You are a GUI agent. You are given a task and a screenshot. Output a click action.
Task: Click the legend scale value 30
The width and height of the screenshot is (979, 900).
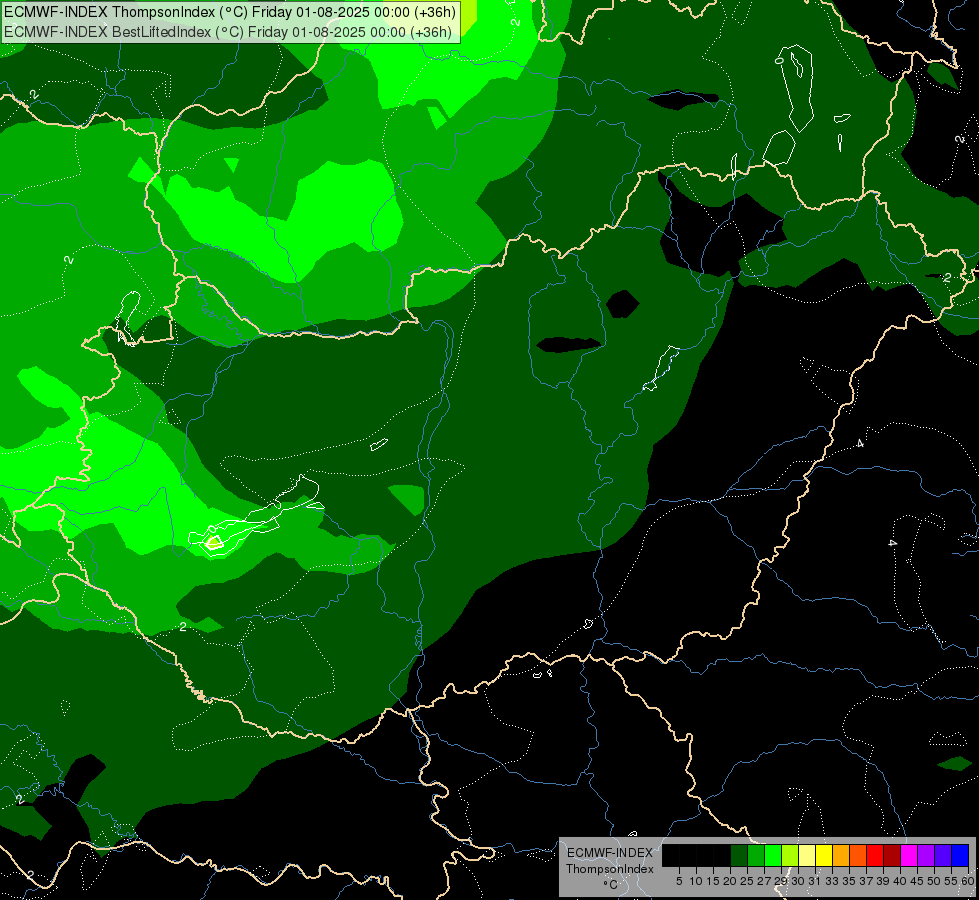coord(798,881)
